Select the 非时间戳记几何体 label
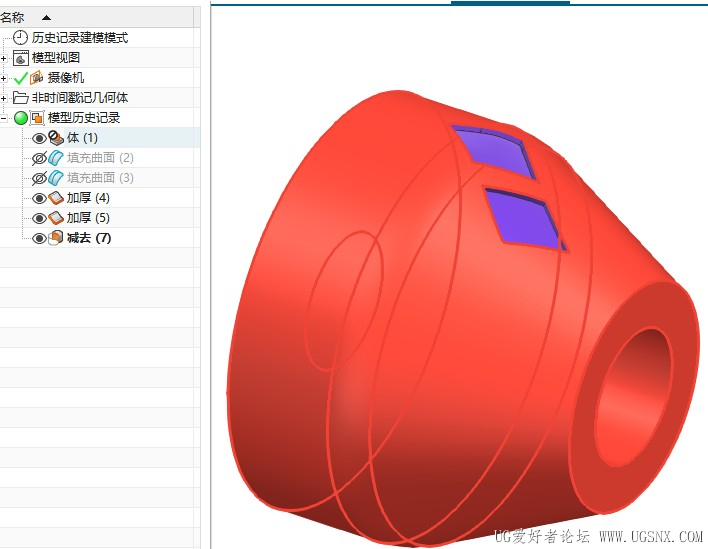Screen dimensions: 708x549 [79, 98]
